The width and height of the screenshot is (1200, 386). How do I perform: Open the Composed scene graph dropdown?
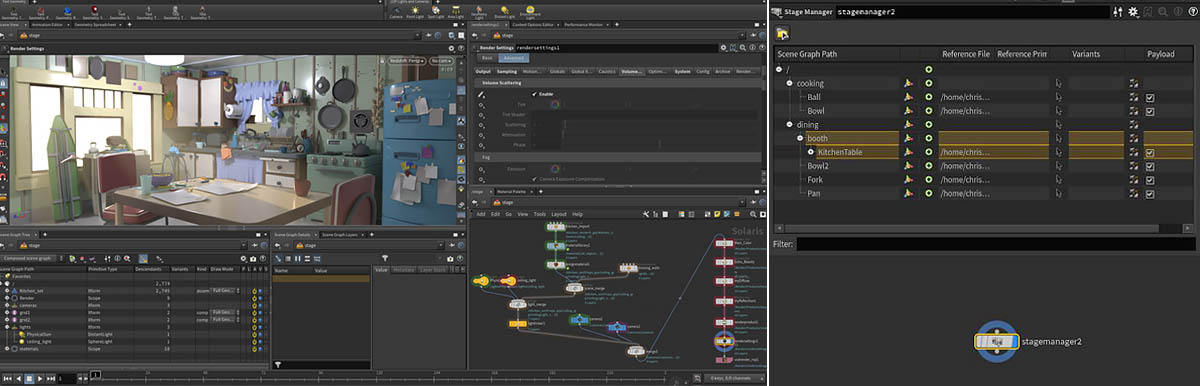click(x=33, y=259)
